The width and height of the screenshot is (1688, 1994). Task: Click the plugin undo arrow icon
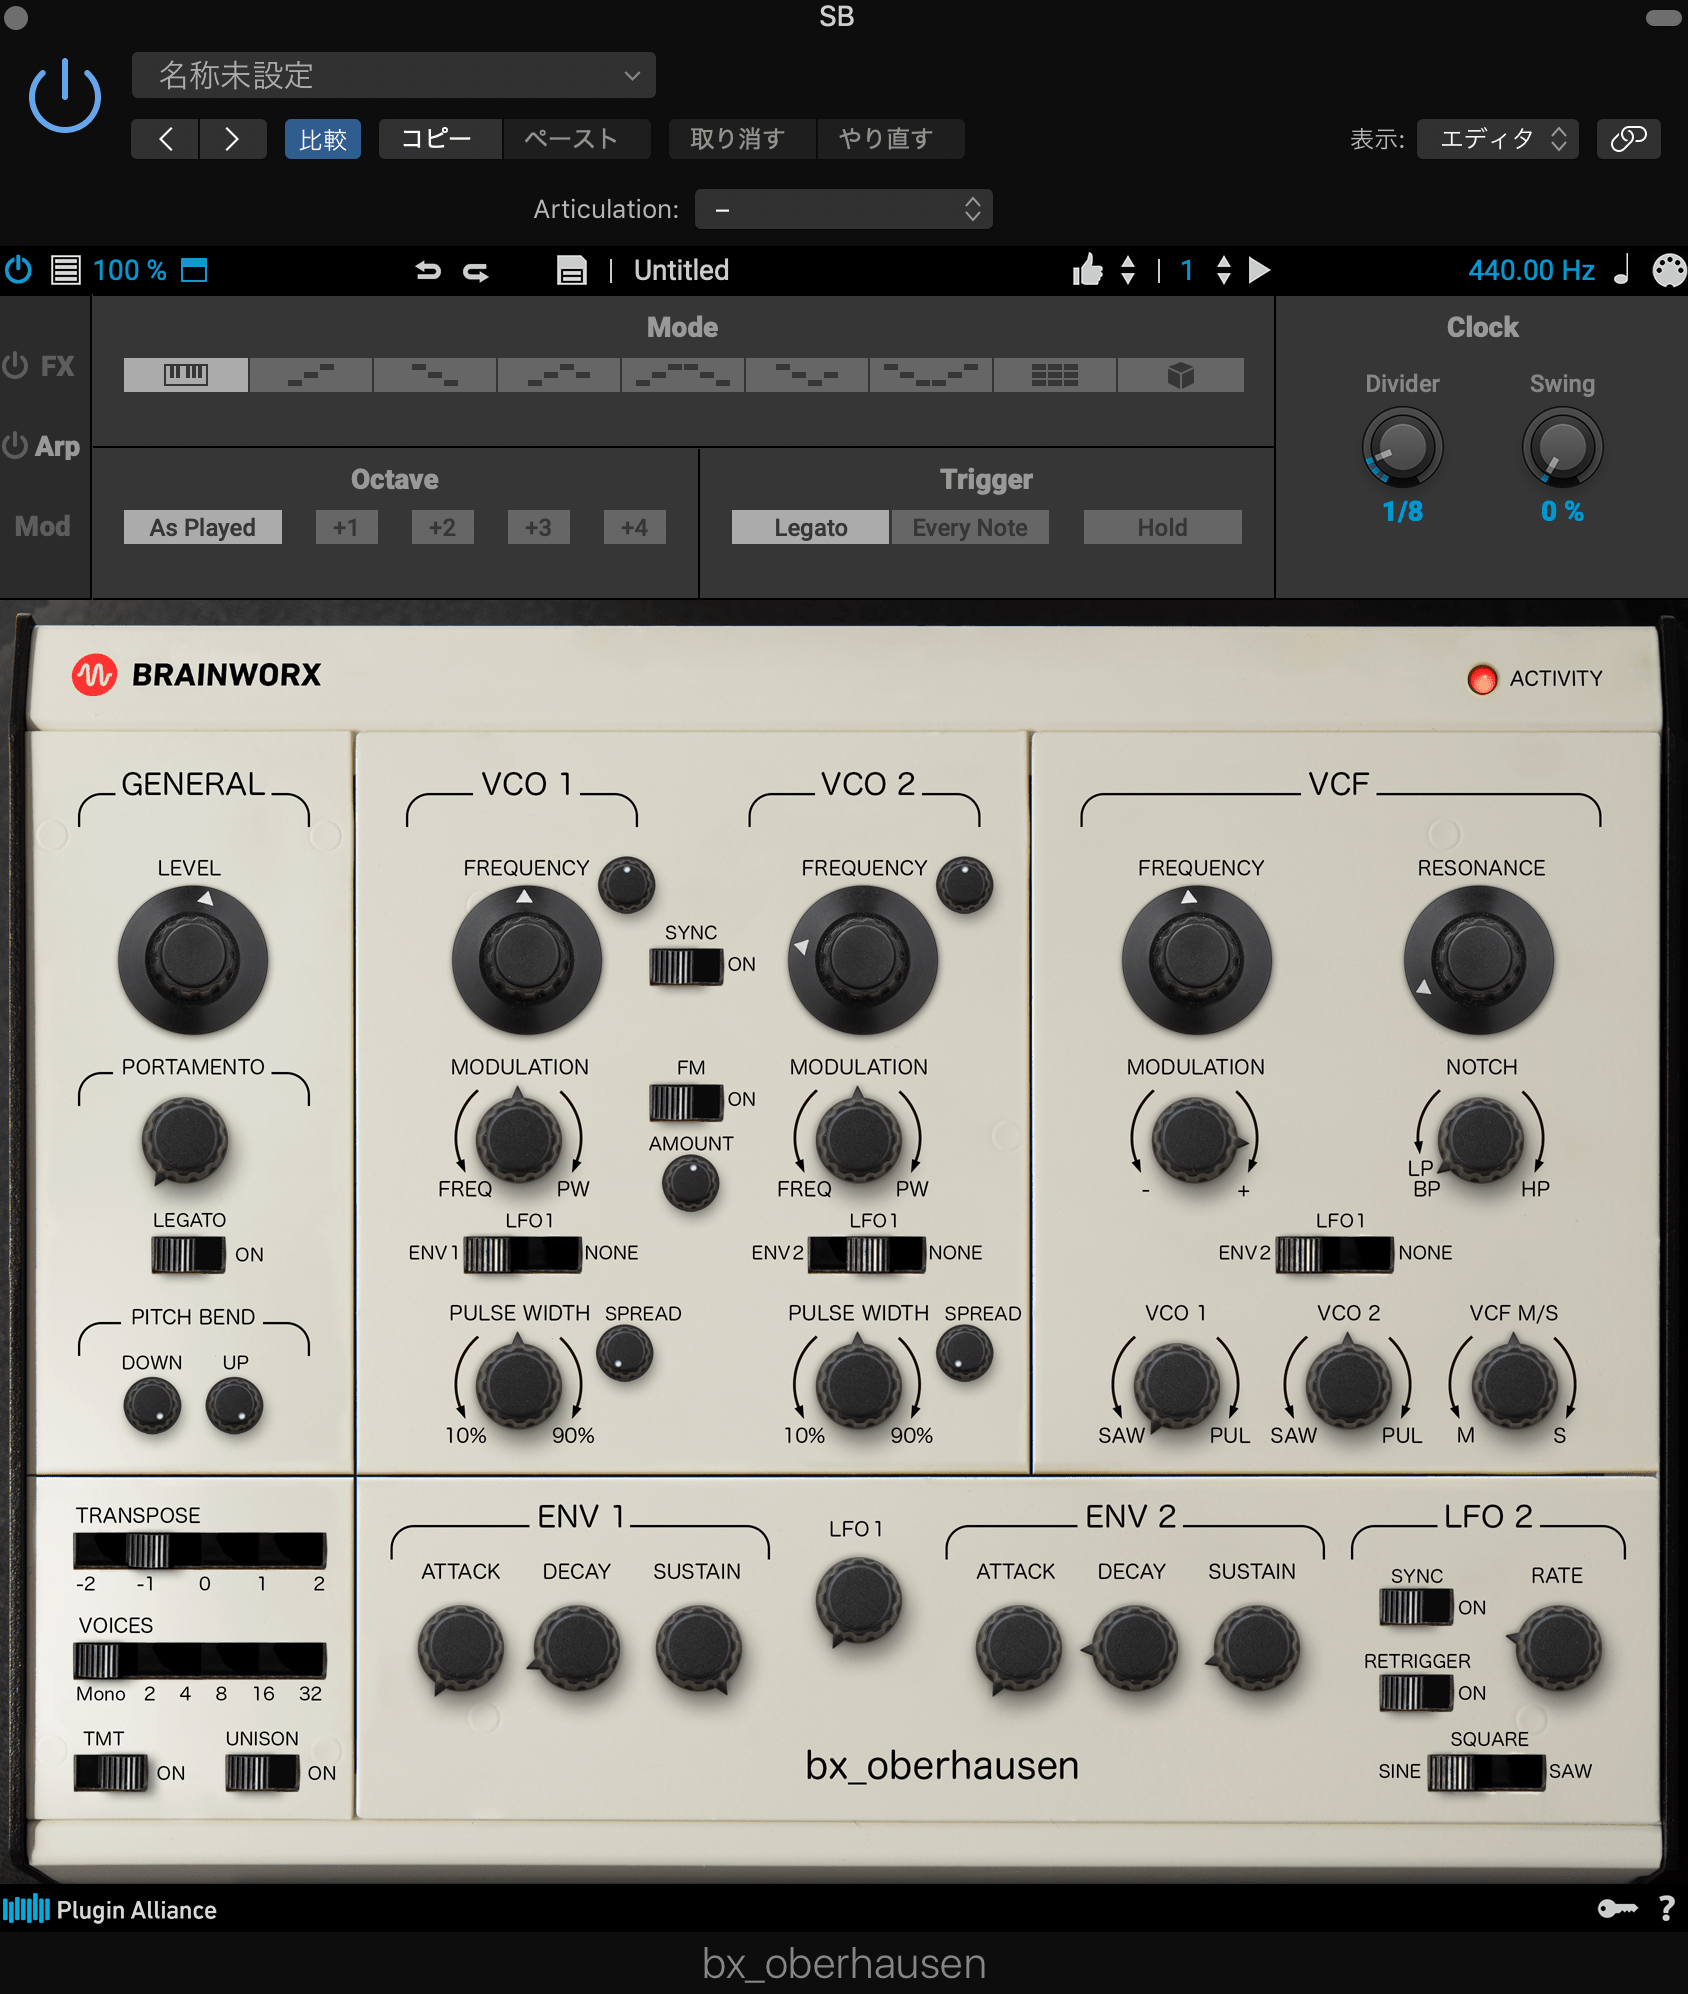pyautogui.click(x=428, y=270)
